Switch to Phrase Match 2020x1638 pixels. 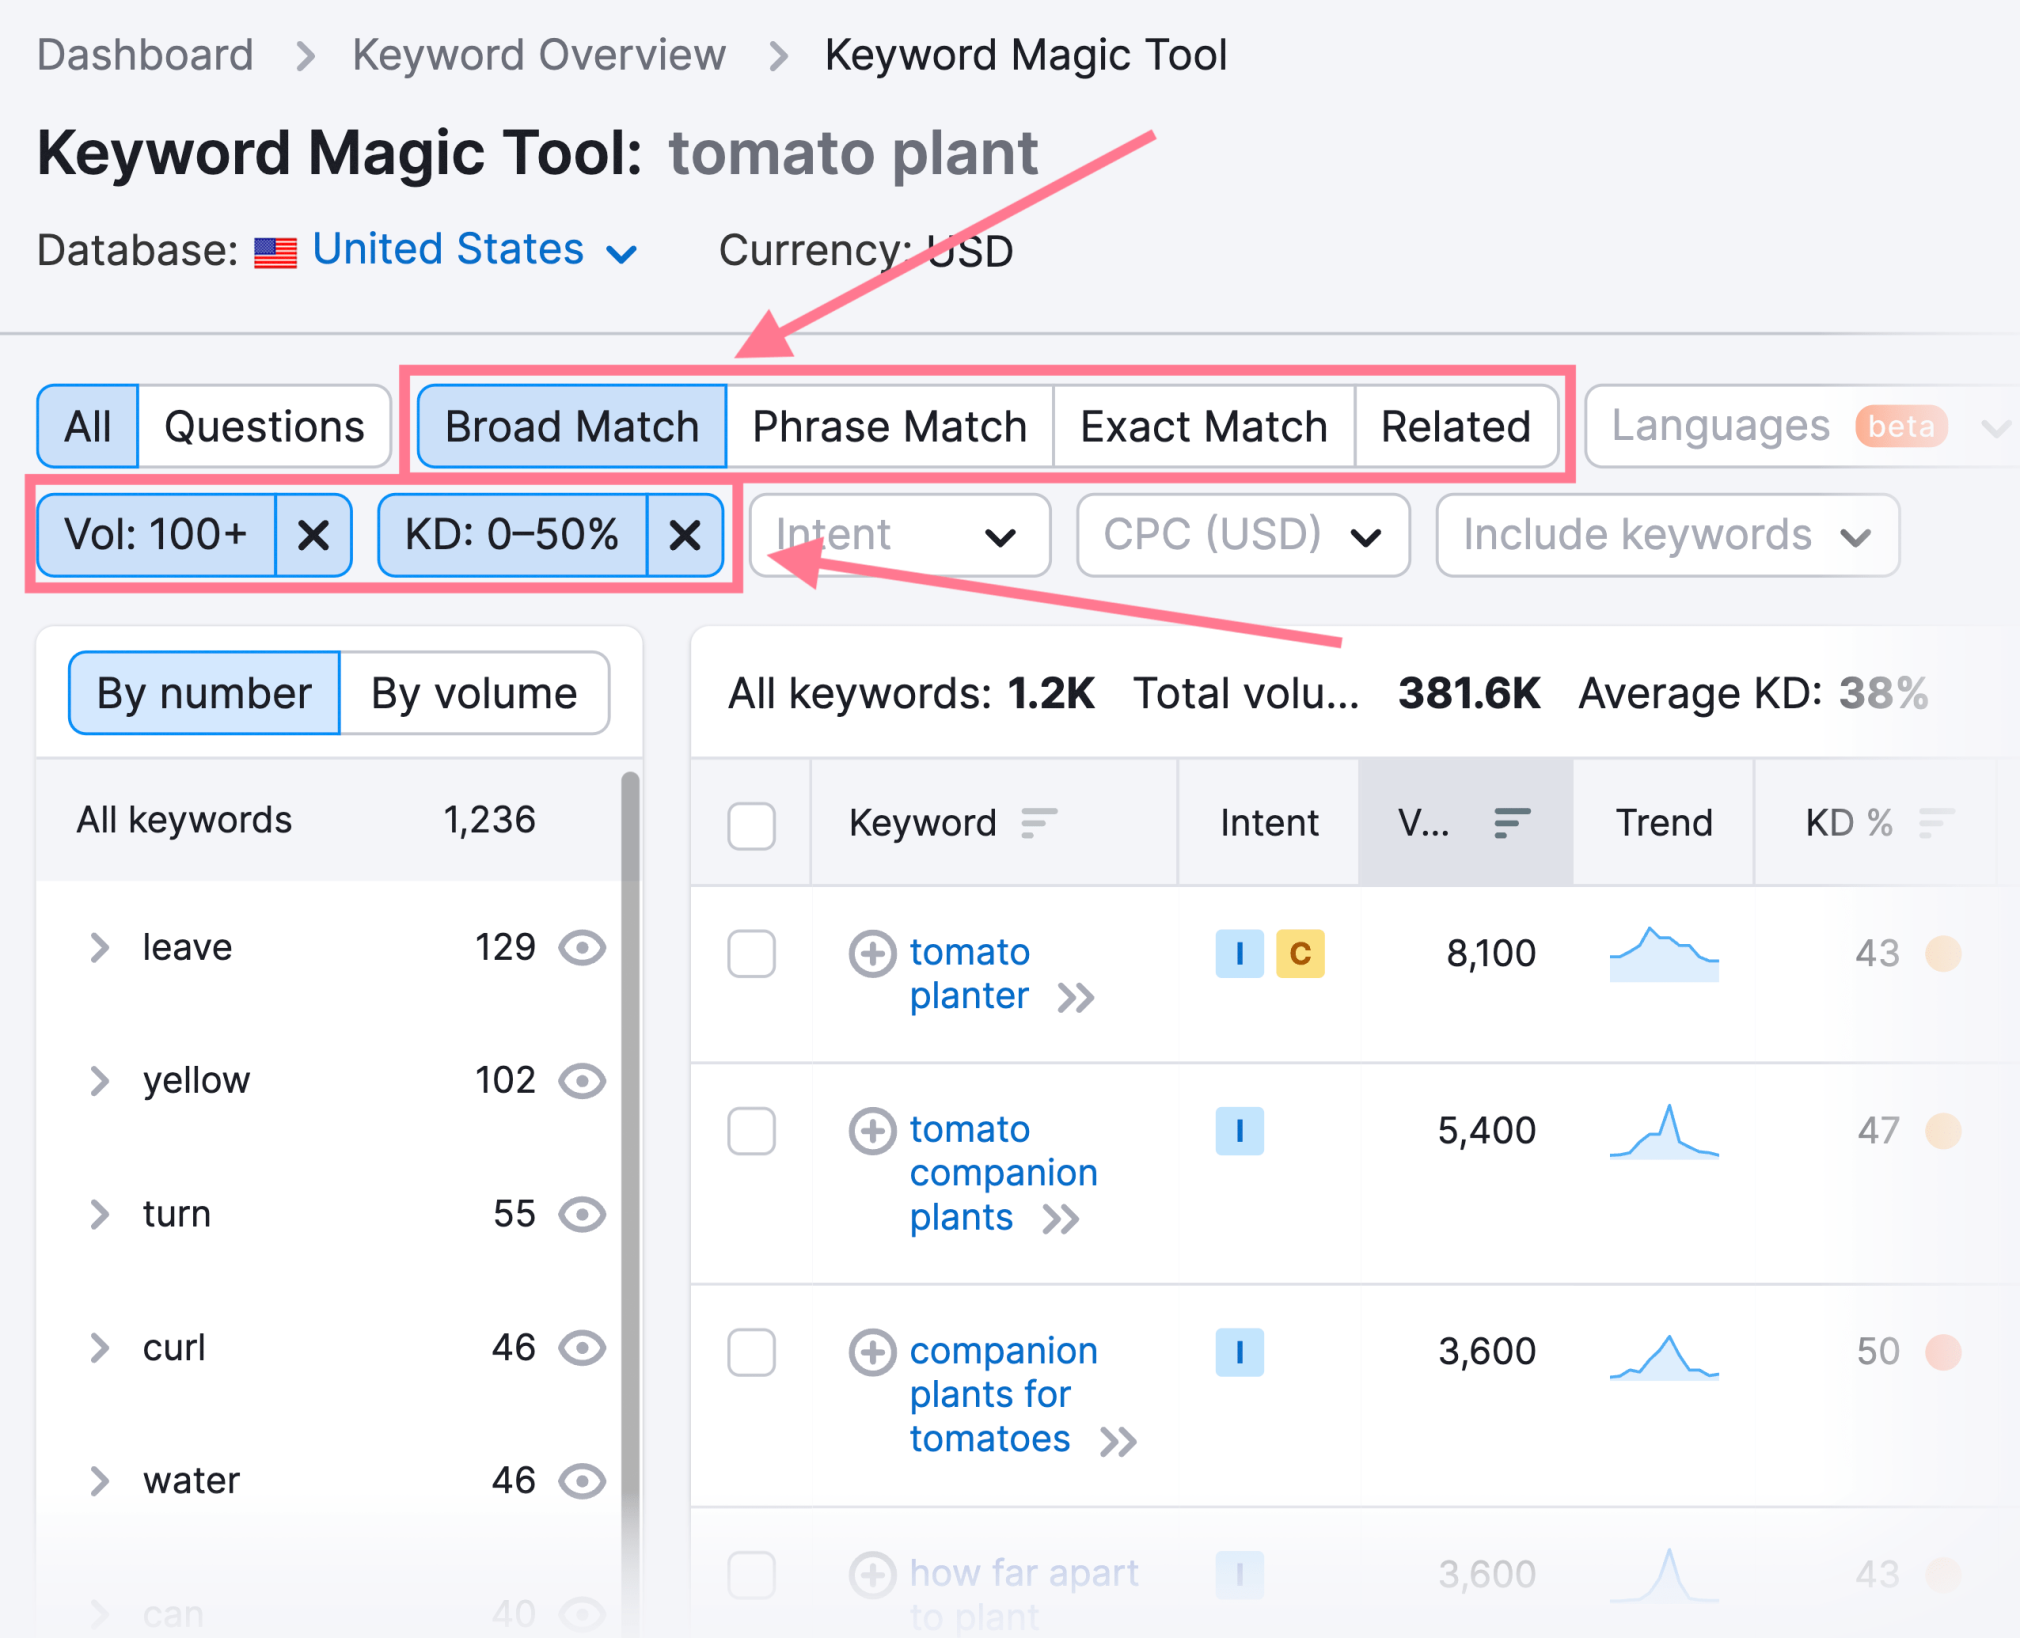coord(890,427)
